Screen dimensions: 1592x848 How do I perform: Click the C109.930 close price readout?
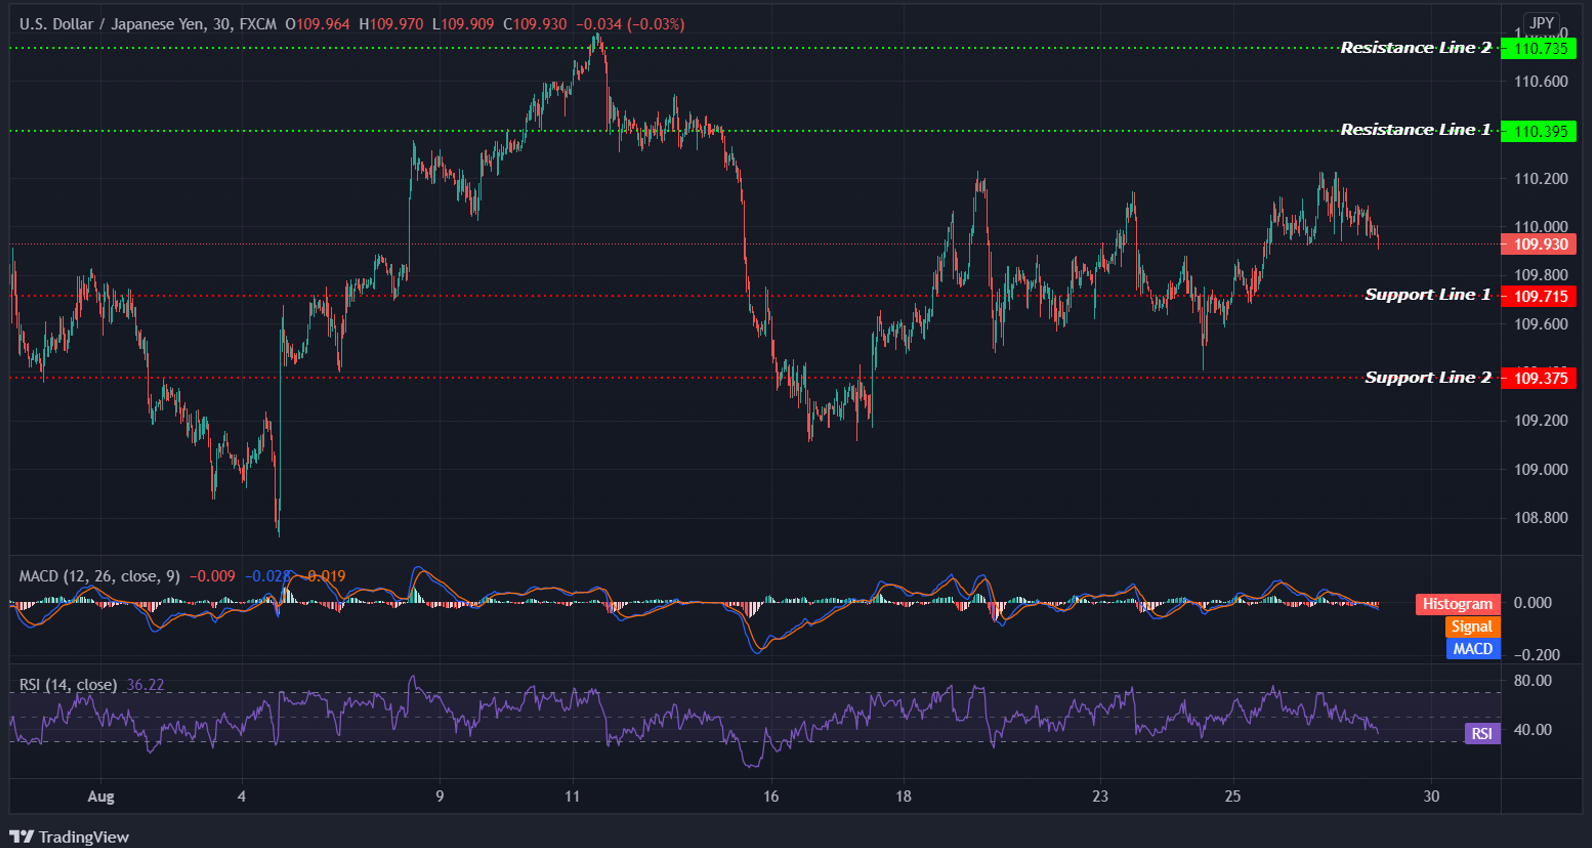[x=535, y=24]
